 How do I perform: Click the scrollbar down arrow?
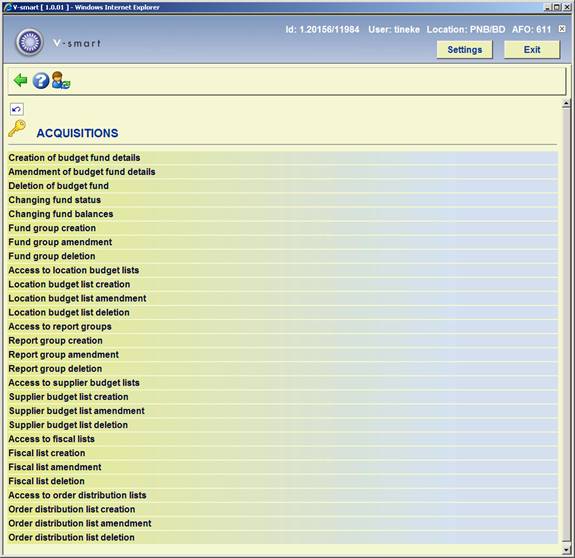pyautogui.click(x=566, y=550)
